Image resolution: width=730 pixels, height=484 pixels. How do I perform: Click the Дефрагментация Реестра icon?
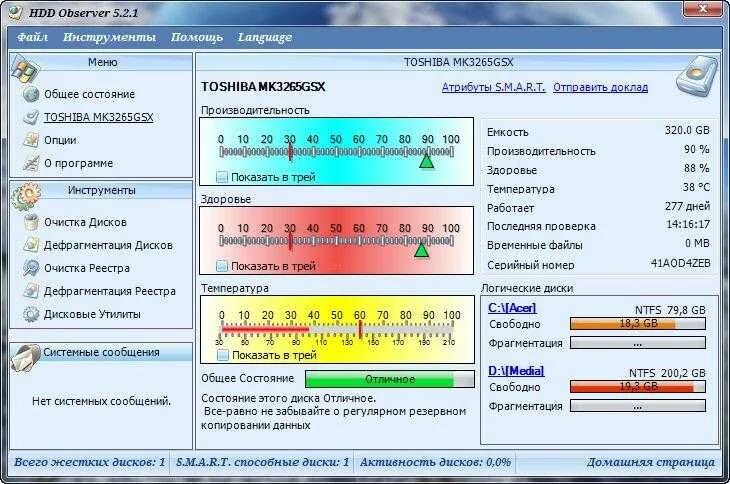coord(31,291)
